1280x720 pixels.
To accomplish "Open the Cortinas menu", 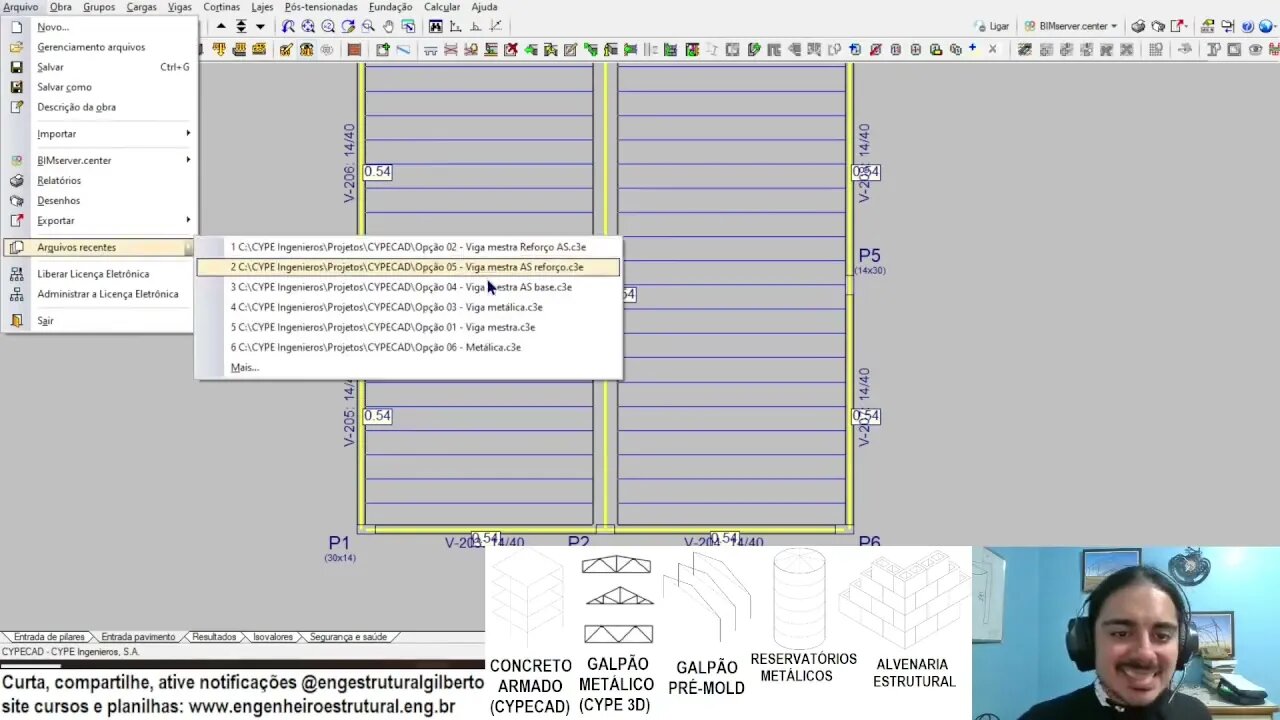I will [x=222, y=7].
